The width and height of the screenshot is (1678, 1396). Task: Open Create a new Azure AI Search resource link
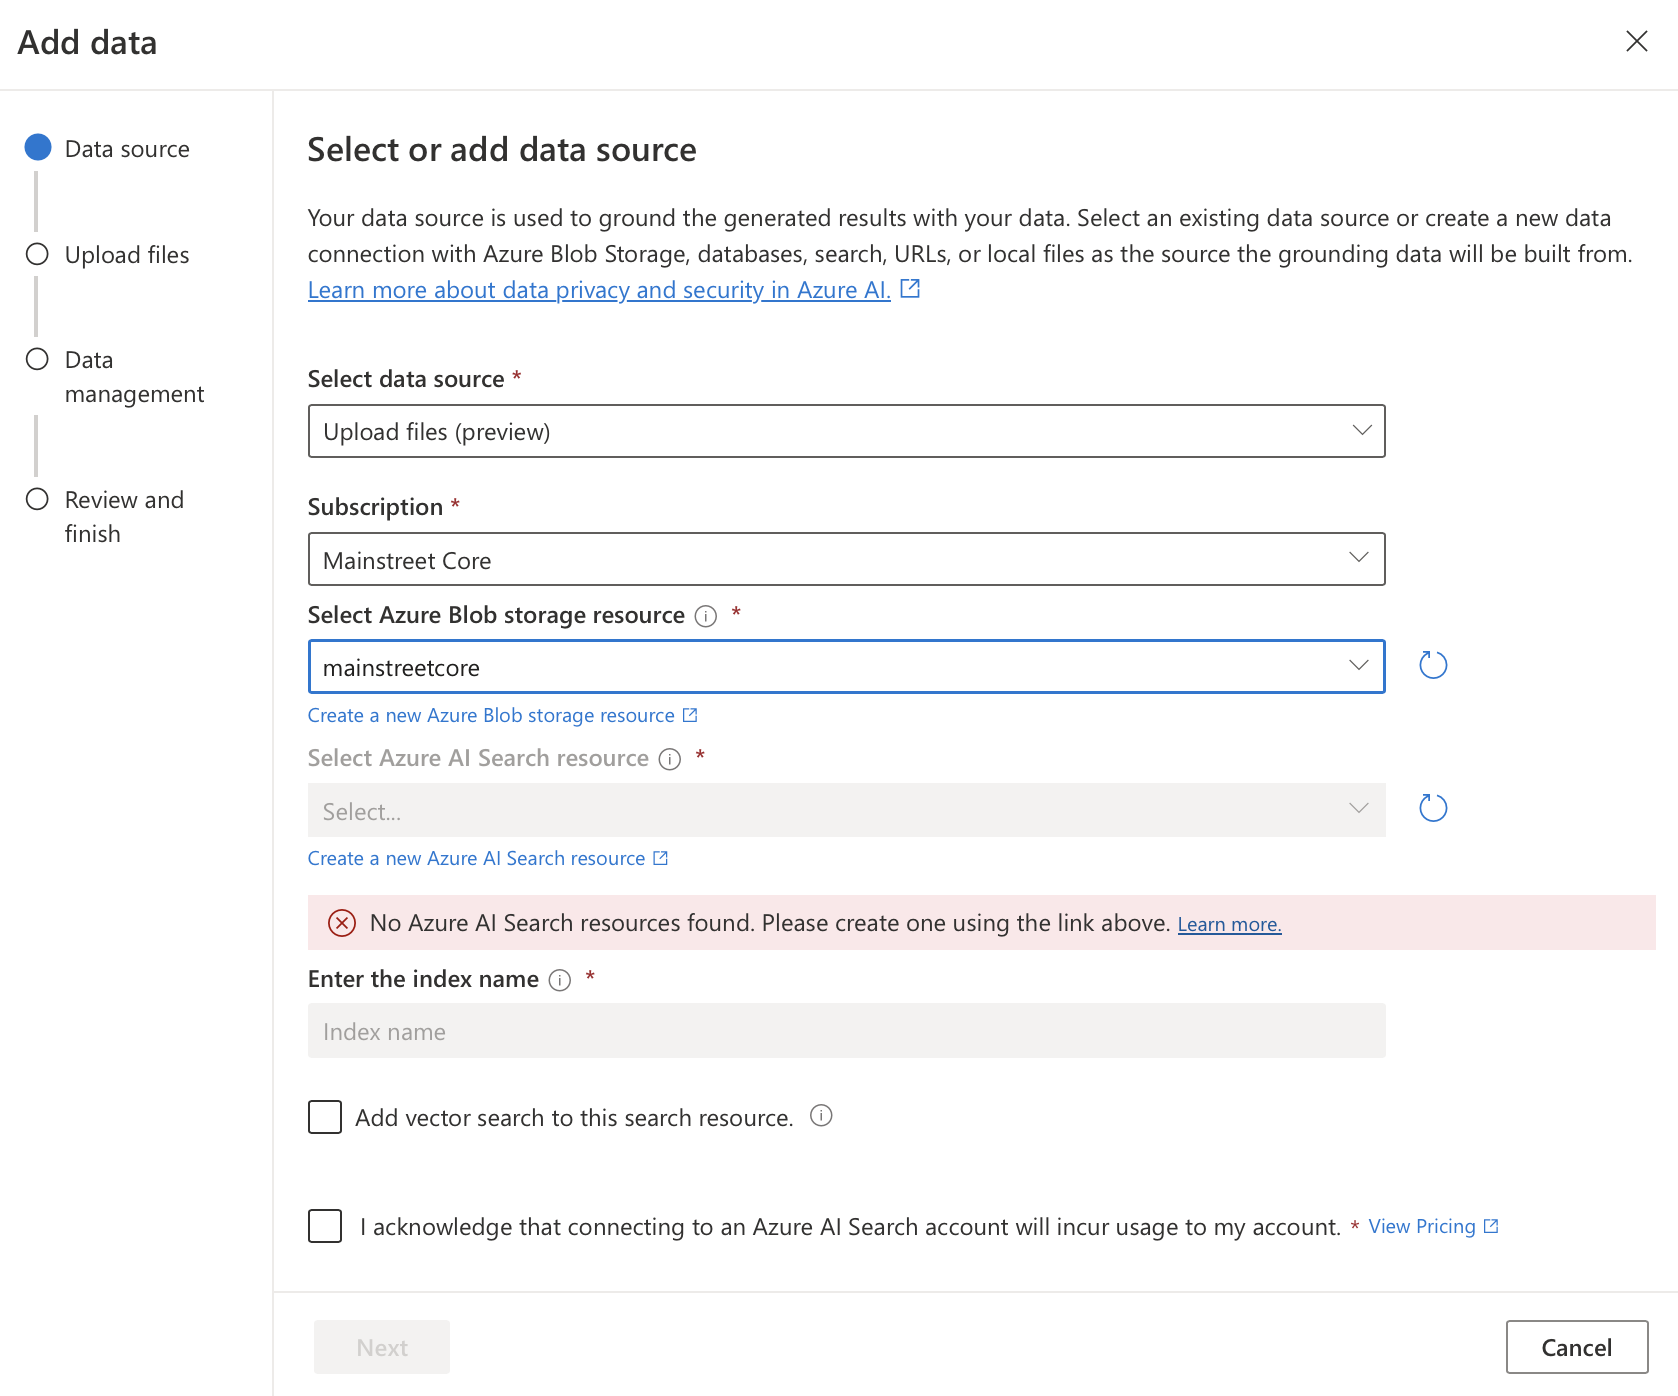coord(477,859)
